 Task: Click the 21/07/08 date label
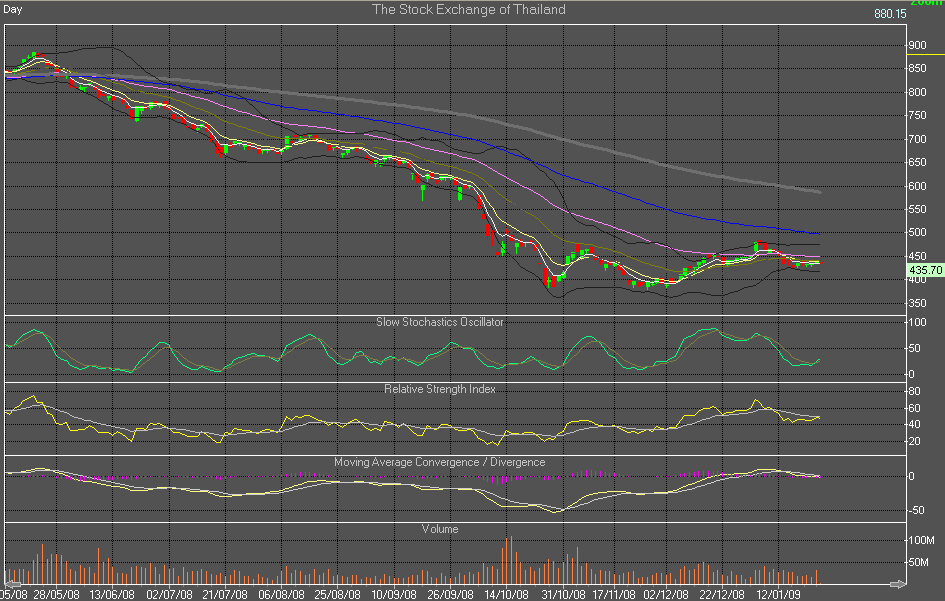[225, 594]
